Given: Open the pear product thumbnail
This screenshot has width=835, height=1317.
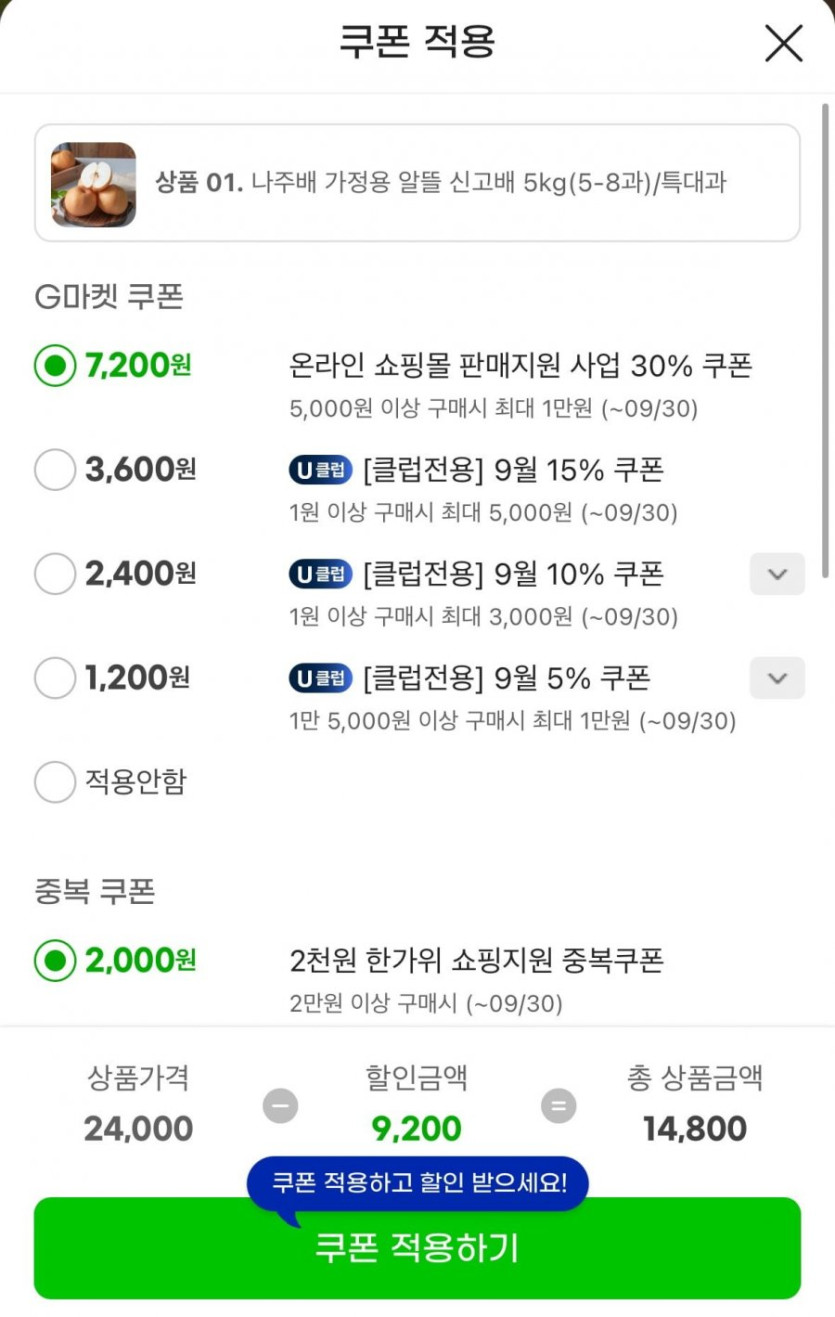Looking at the screenshot, I should click(x=94, y=184).
